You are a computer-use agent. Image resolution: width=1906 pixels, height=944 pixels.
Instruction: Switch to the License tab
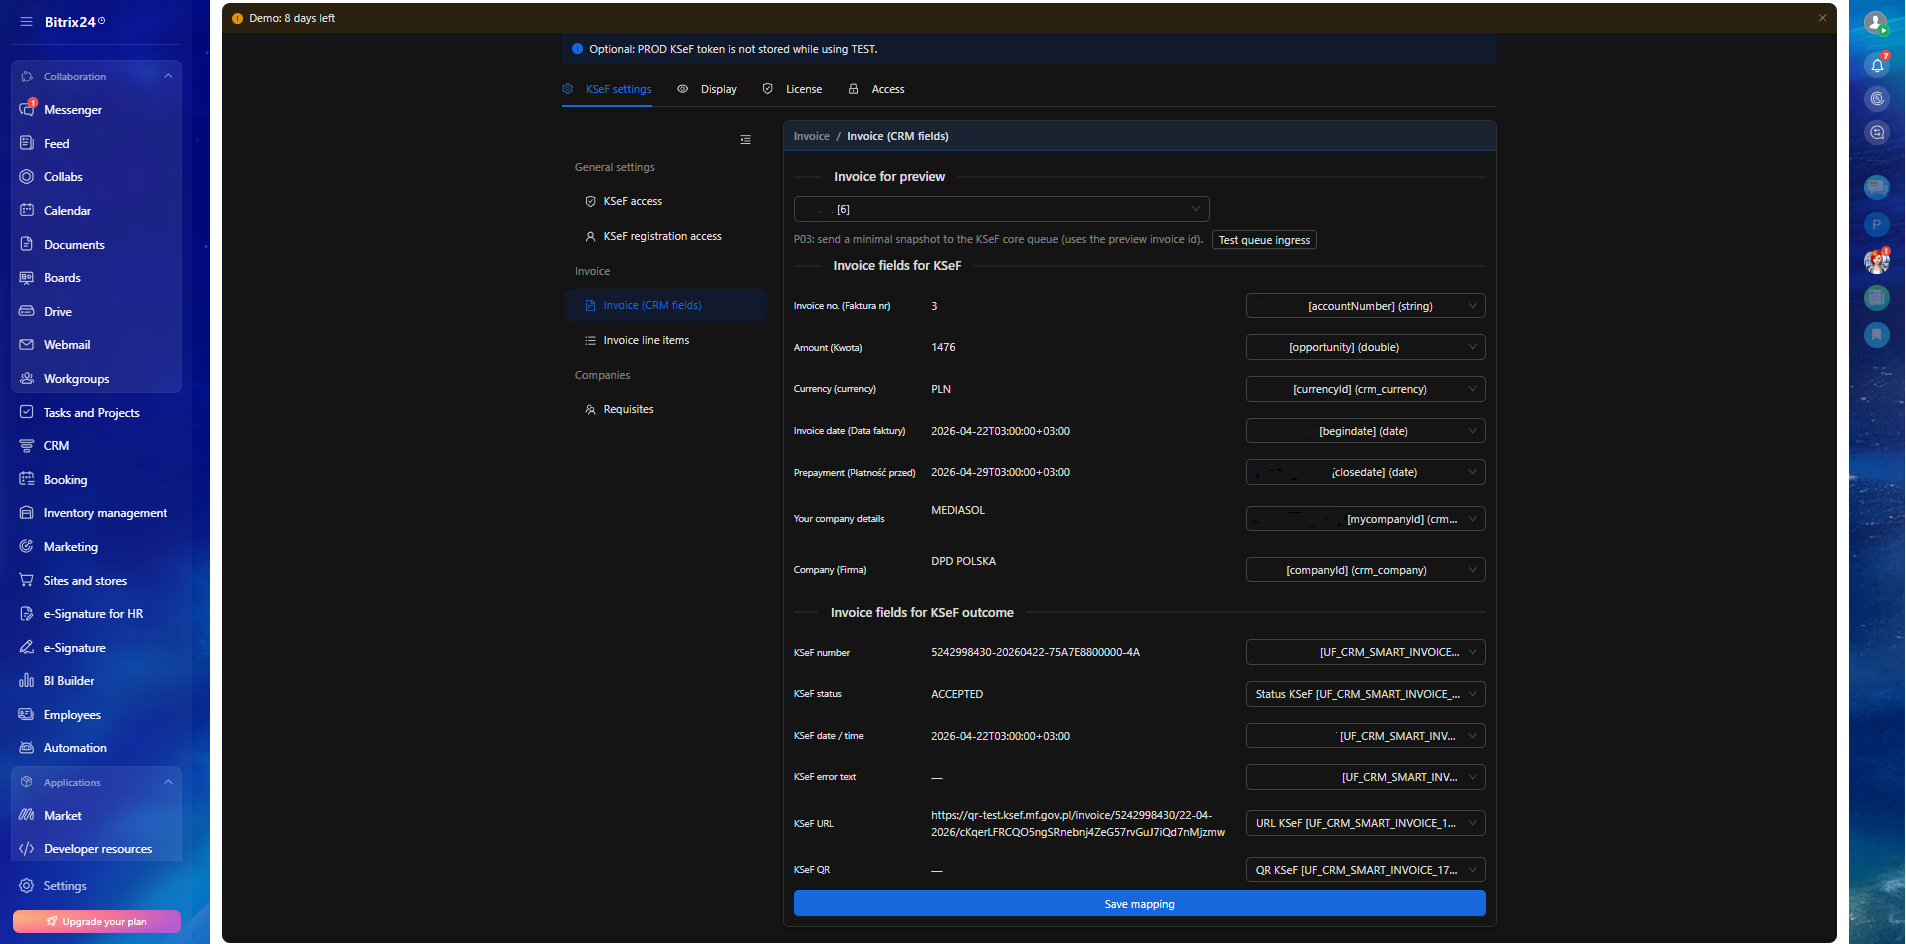pos(793,89)
